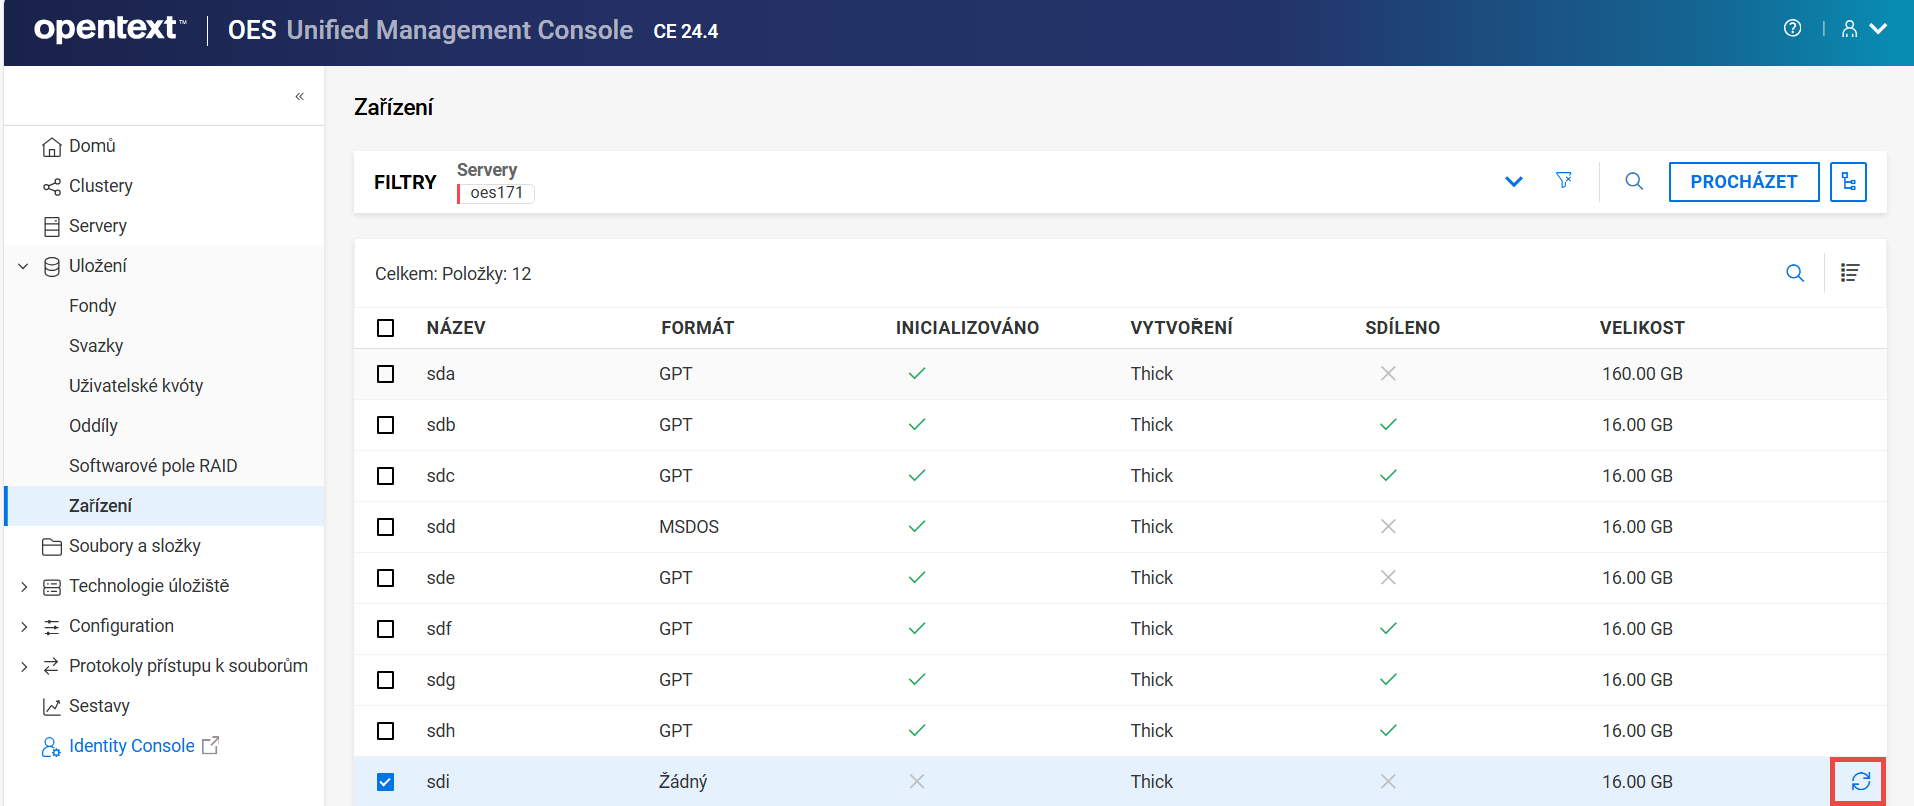Sort the table by VELIKOST column header

point(1641,328)
